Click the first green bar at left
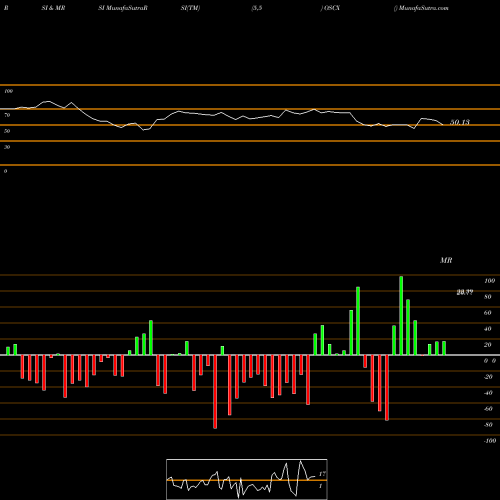The width and height of the screenshot is (500, 500). [x=8, y=351]
